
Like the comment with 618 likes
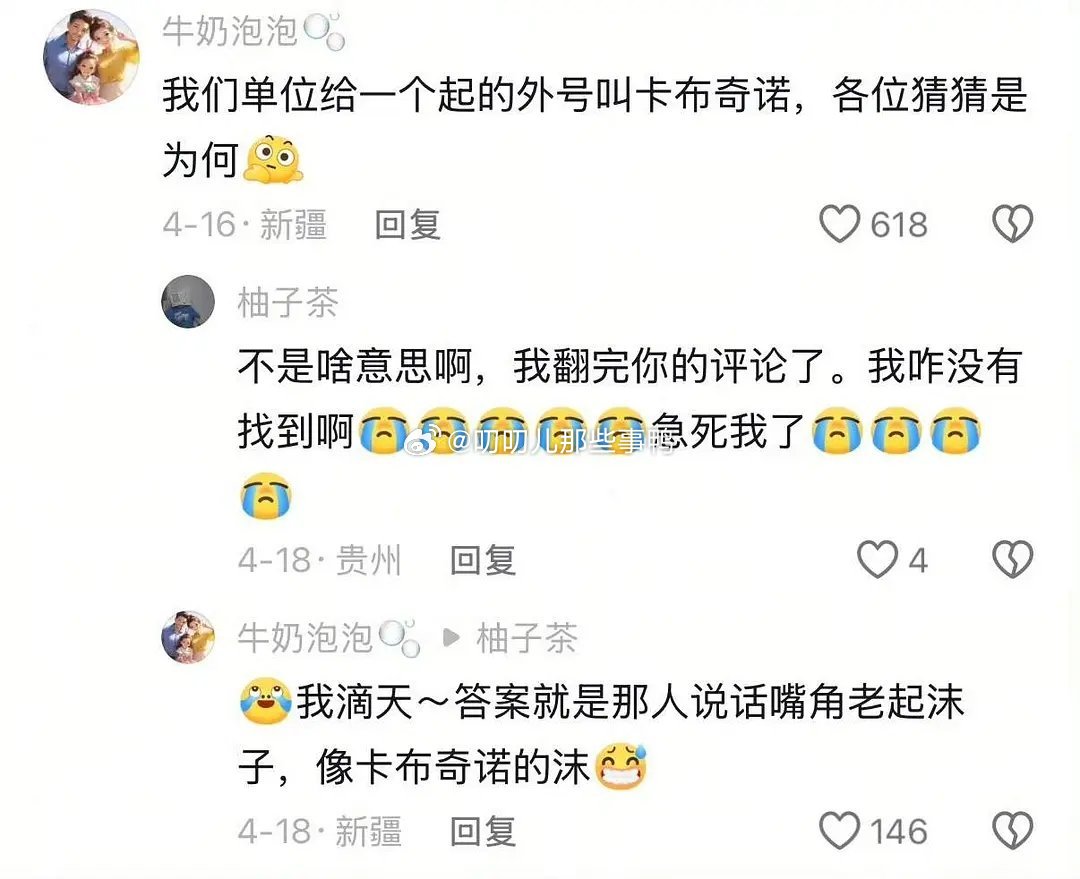pyautogui.click(x=840, y=224)
